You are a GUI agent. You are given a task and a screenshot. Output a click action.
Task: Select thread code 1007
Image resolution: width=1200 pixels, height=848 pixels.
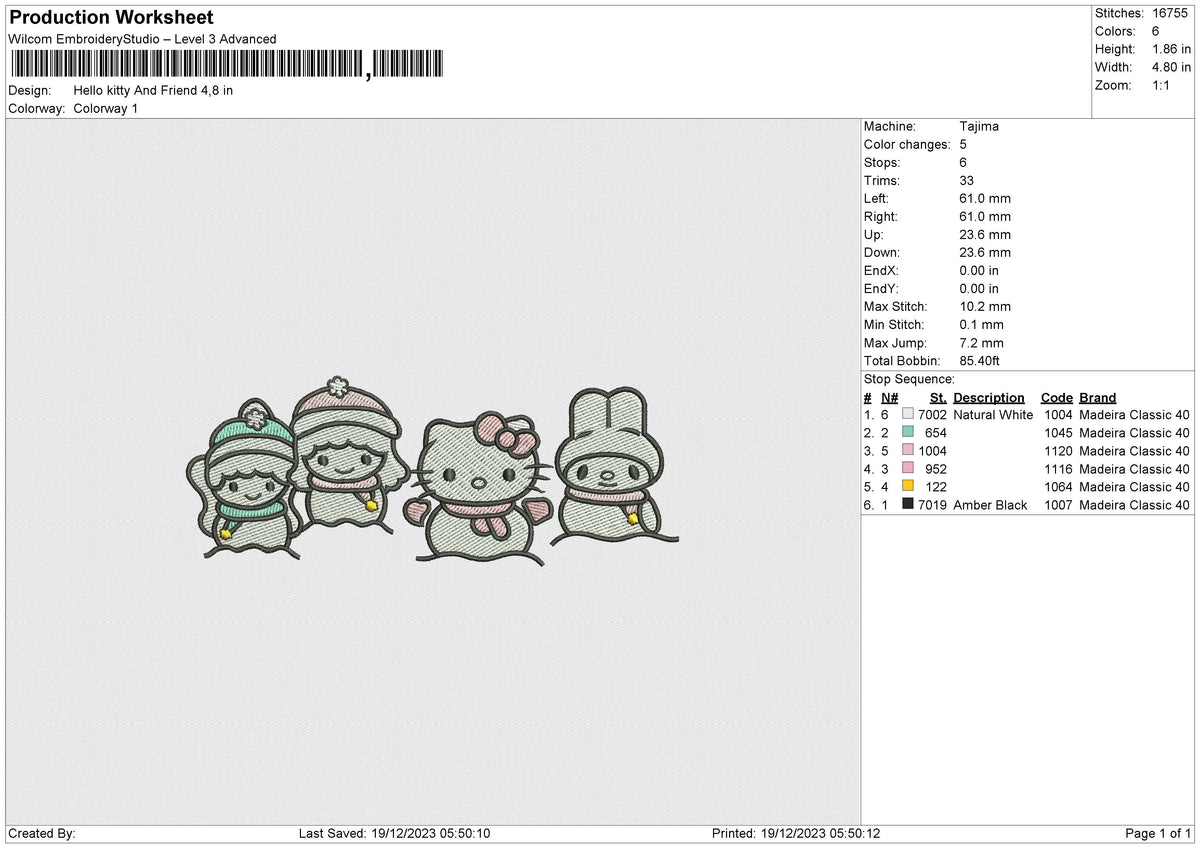point(1059,505)
